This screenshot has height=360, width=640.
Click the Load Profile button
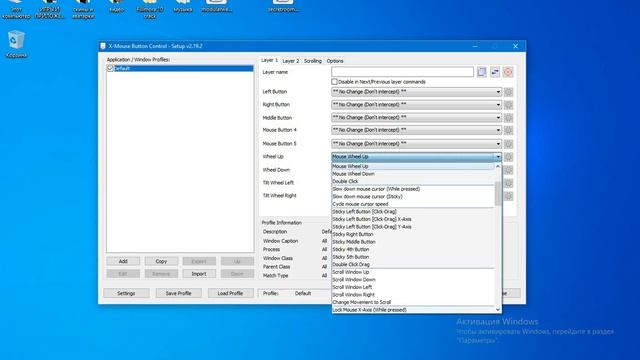tap(230, 293)
